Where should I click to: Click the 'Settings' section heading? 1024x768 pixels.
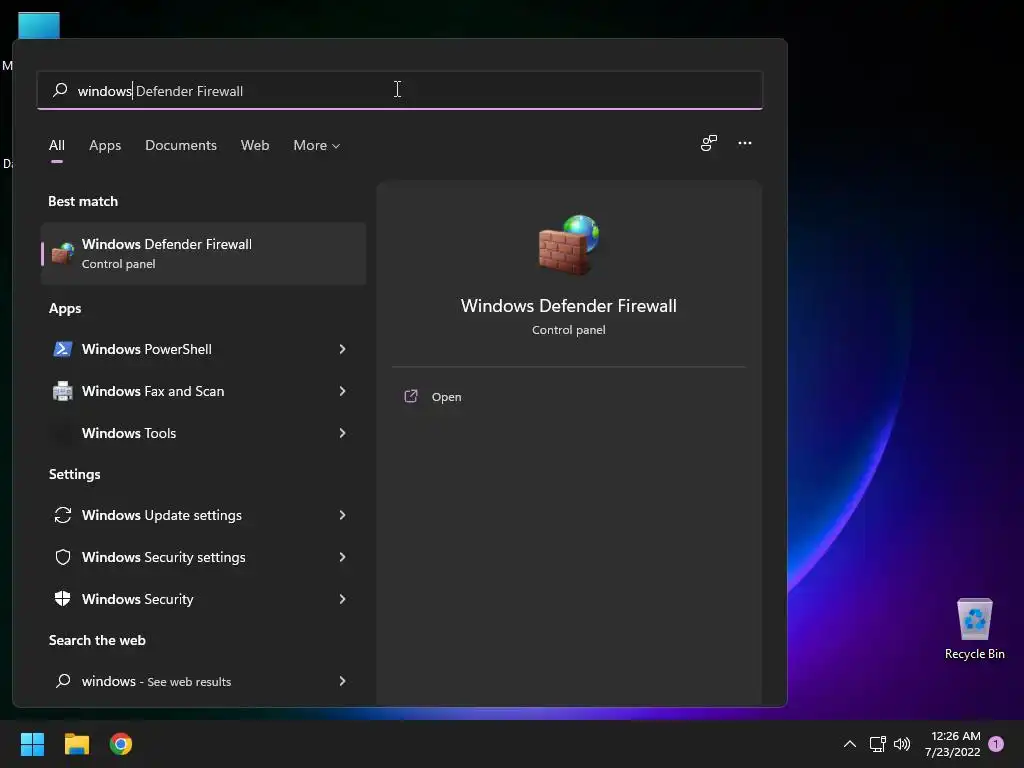pos(74,474)
